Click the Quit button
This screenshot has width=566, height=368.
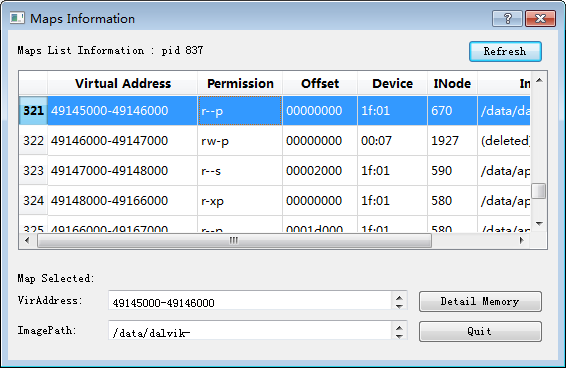point(480,331)
